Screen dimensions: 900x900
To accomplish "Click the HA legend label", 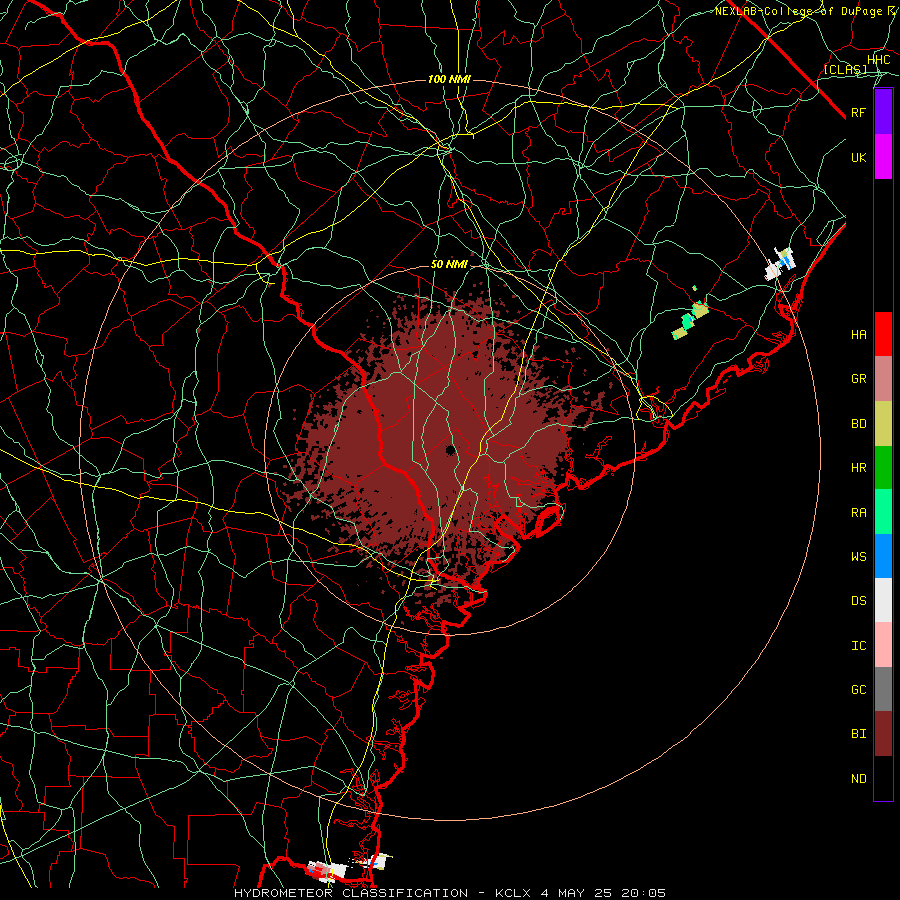I will point(858,335).
